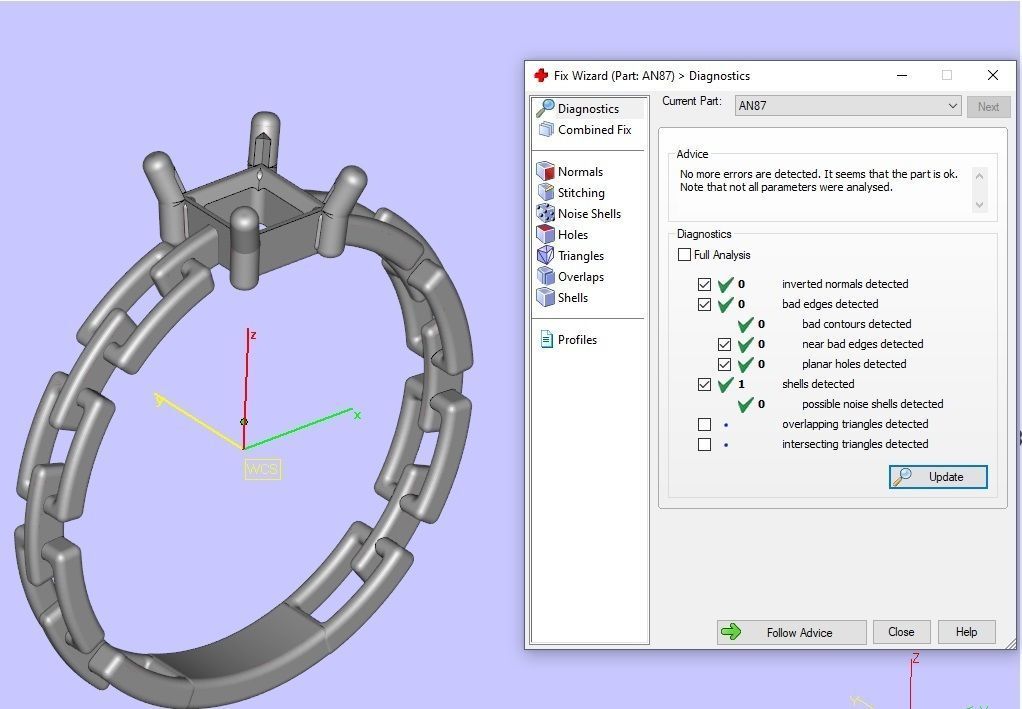1022x709 pixels.
Task: Click green checkmark beside bad contours
Action: point(746,324)
